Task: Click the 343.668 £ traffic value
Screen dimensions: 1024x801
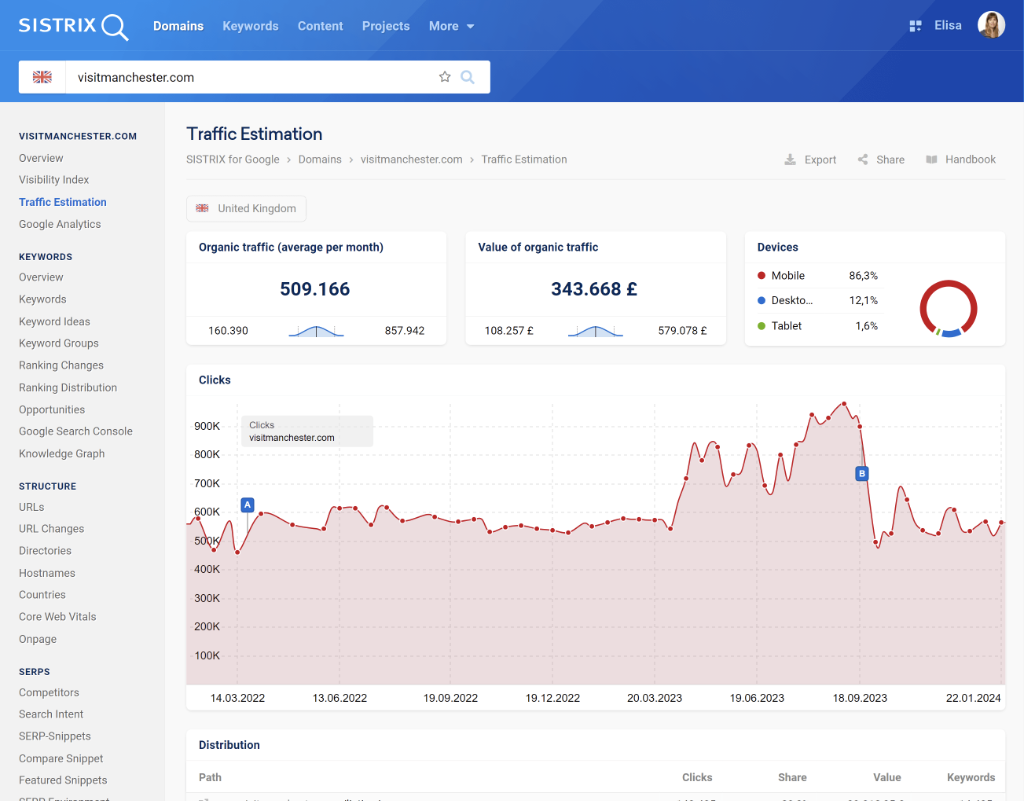Action: pos(594,289)
